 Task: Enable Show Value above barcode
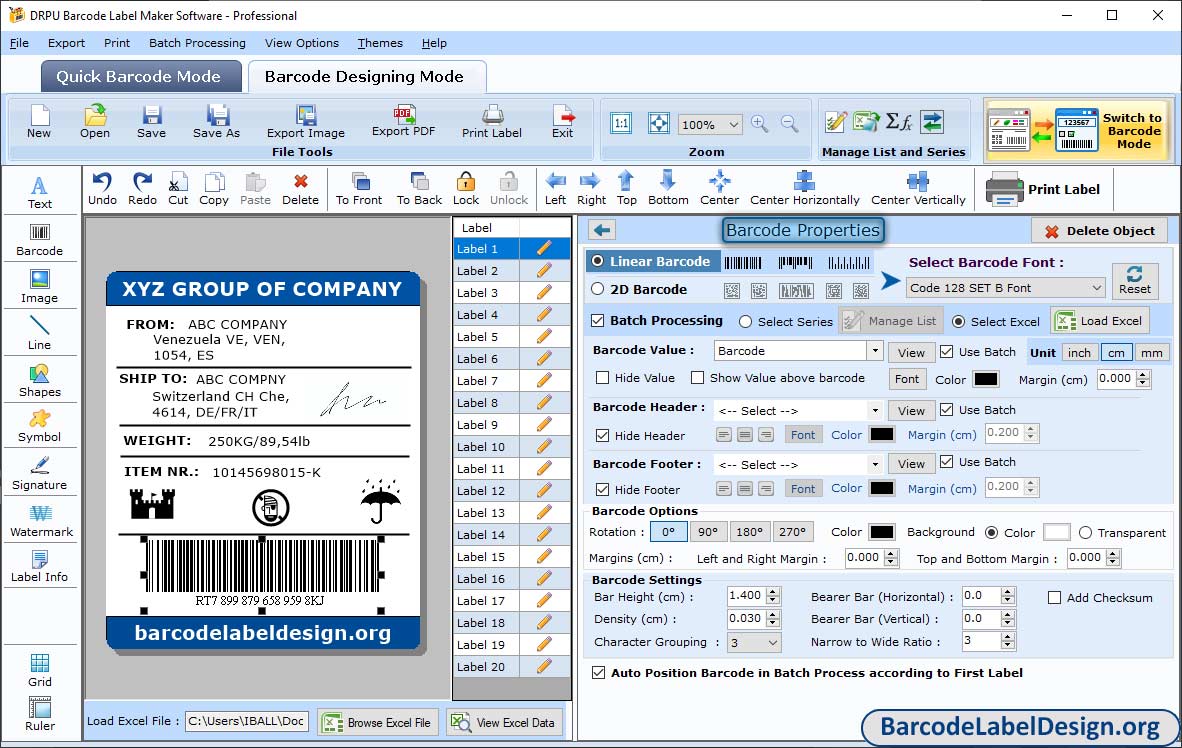click(x=697, y=378)
